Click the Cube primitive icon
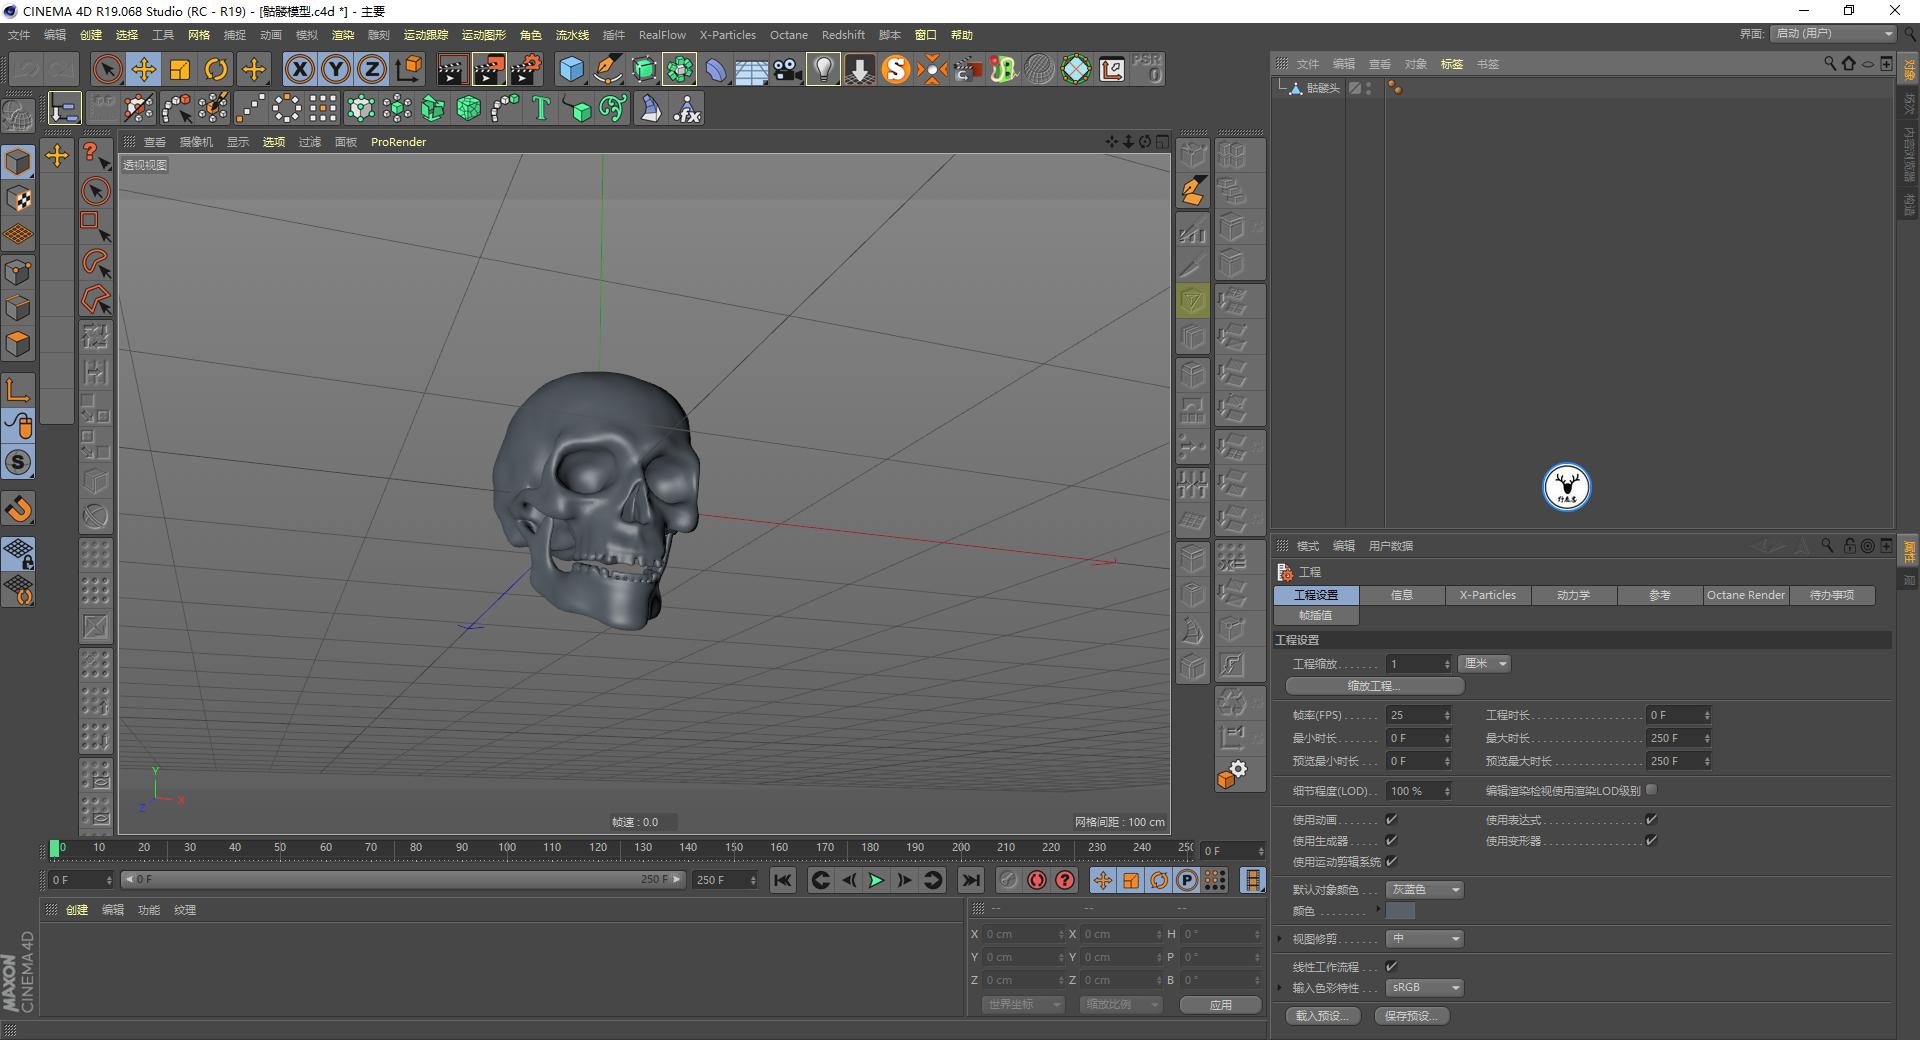 [571, 69]
